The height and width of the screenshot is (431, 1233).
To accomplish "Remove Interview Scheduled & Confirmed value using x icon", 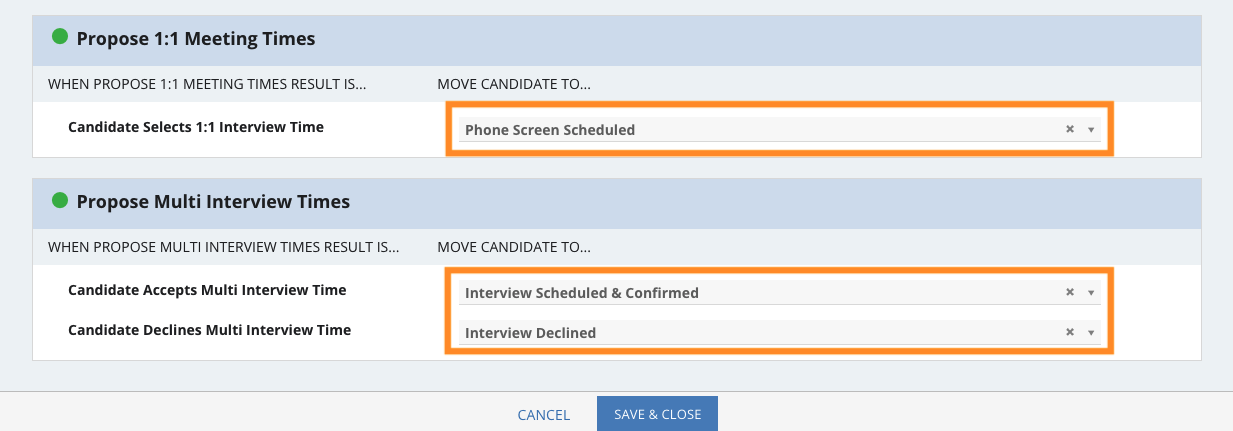I will point(1069,292).
